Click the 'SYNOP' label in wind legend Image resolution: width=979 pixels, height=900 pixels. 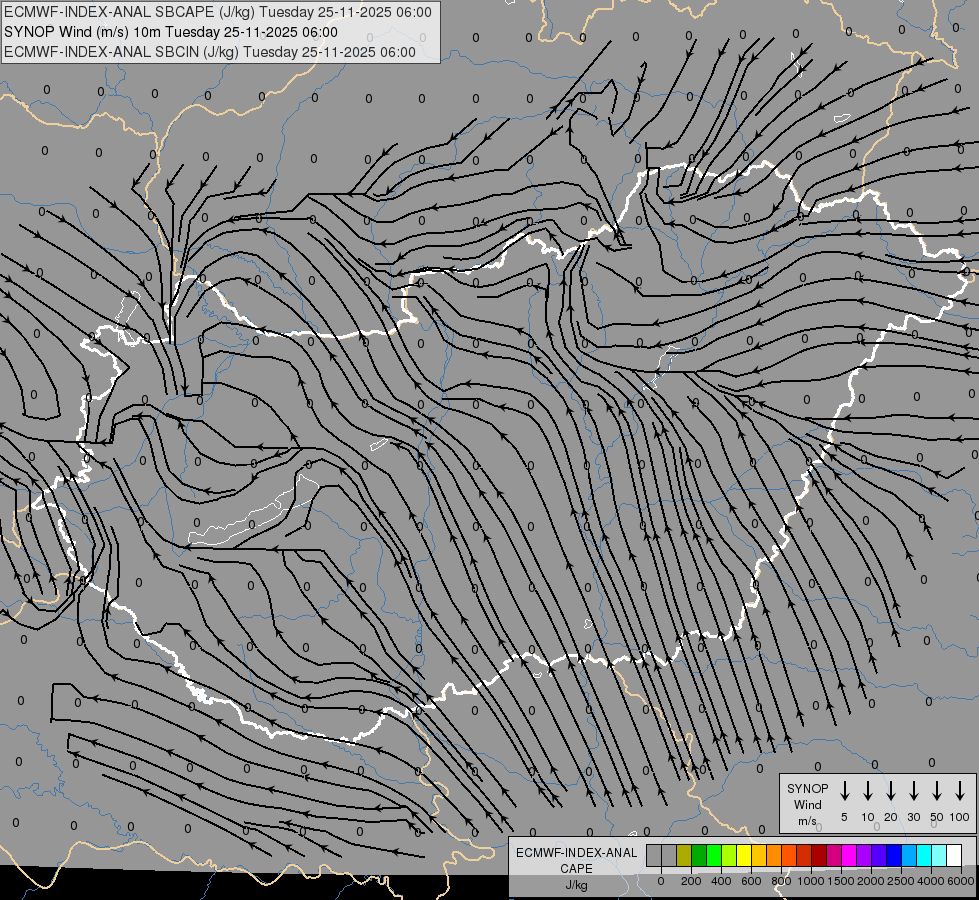(807, 788)
